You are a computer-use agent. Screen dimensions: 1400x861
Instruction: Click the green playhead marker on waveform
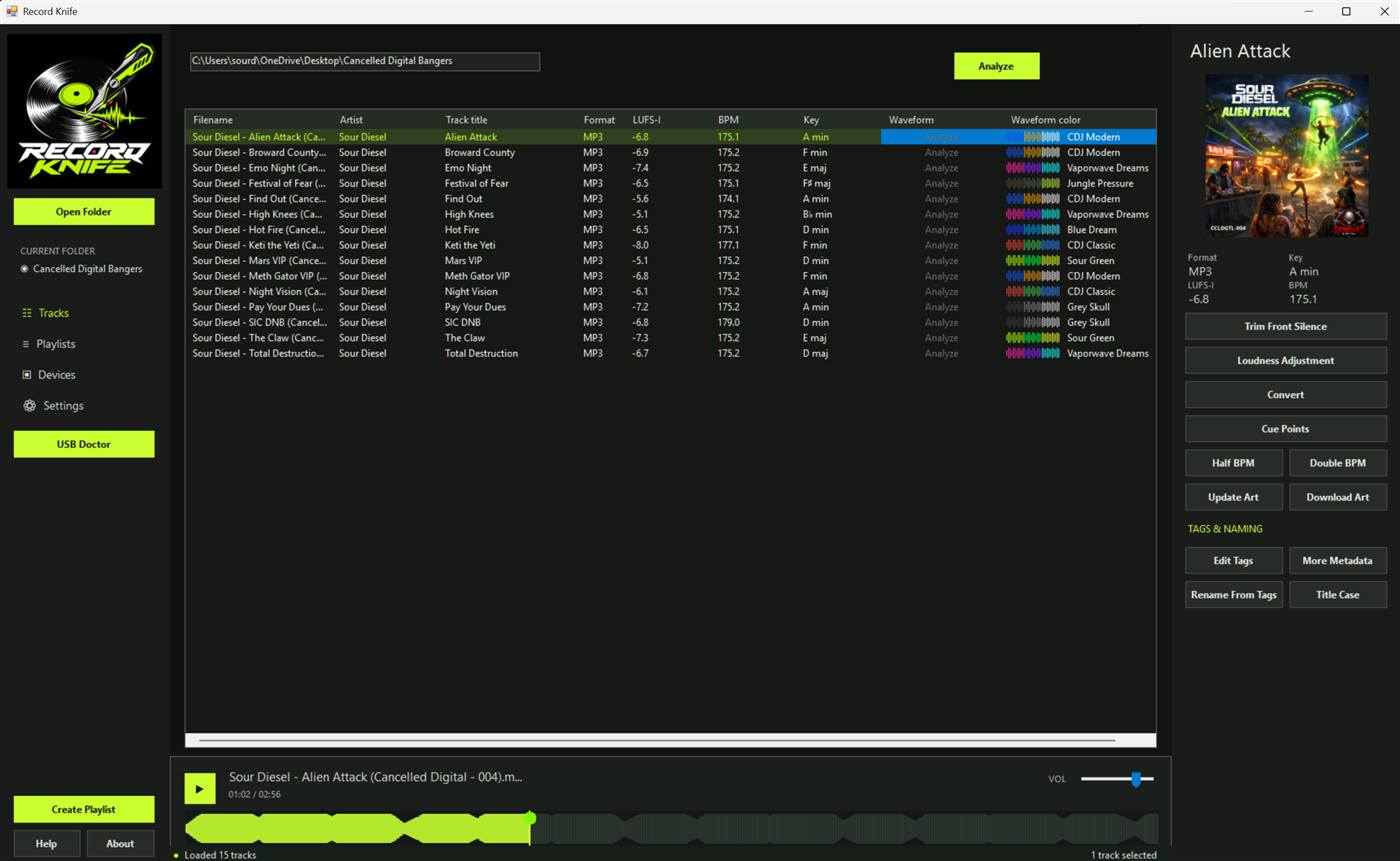pos(530,819)
